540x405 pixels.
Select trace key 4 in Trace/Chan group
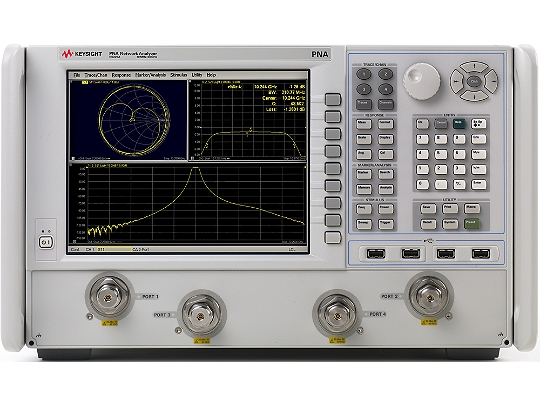click(385, 89)
